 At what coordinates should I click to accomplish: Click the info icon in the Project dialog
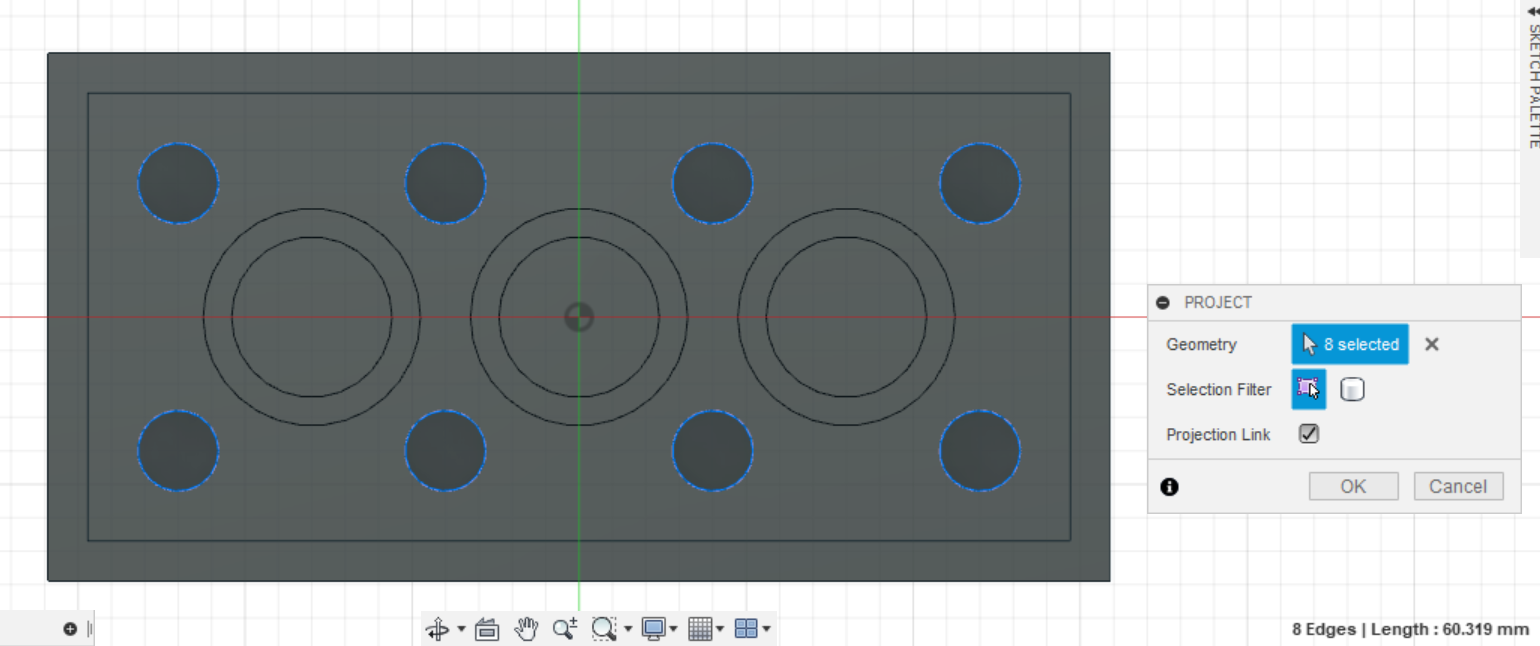(1169, 486)
